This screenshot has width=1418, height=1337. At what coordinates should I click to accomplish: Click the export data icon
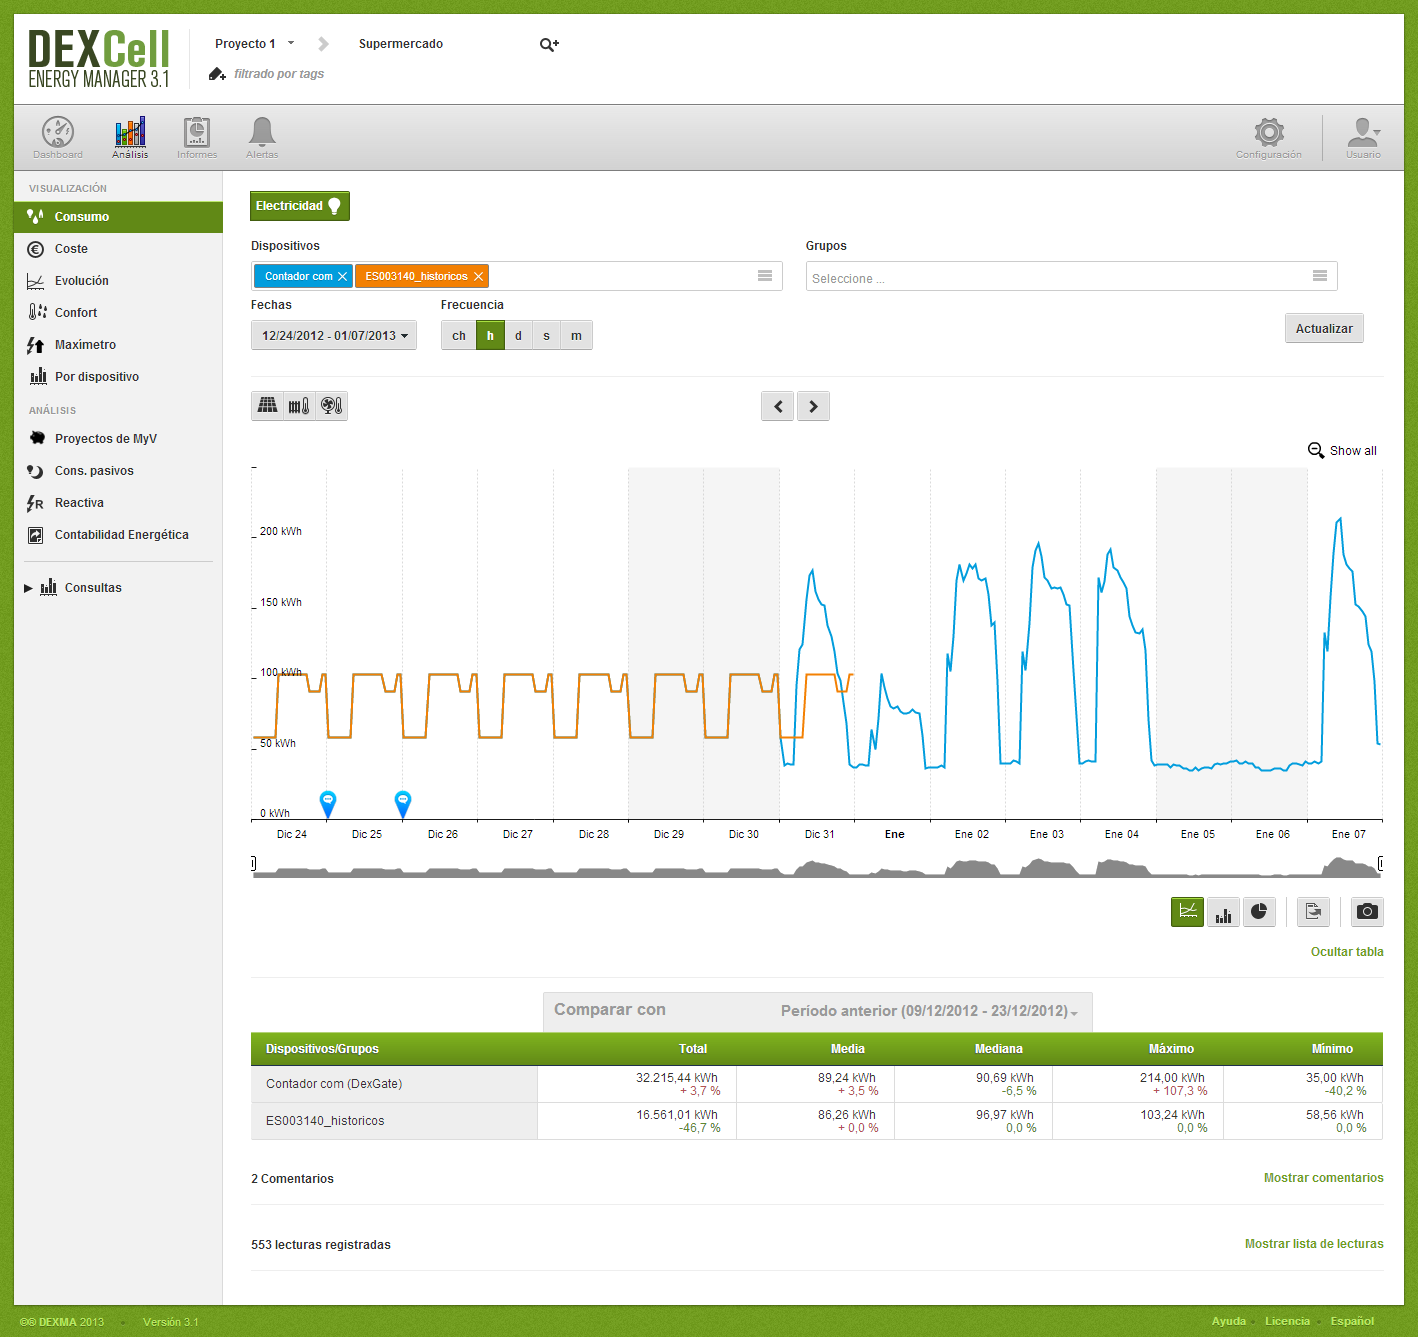(1313, 912)
